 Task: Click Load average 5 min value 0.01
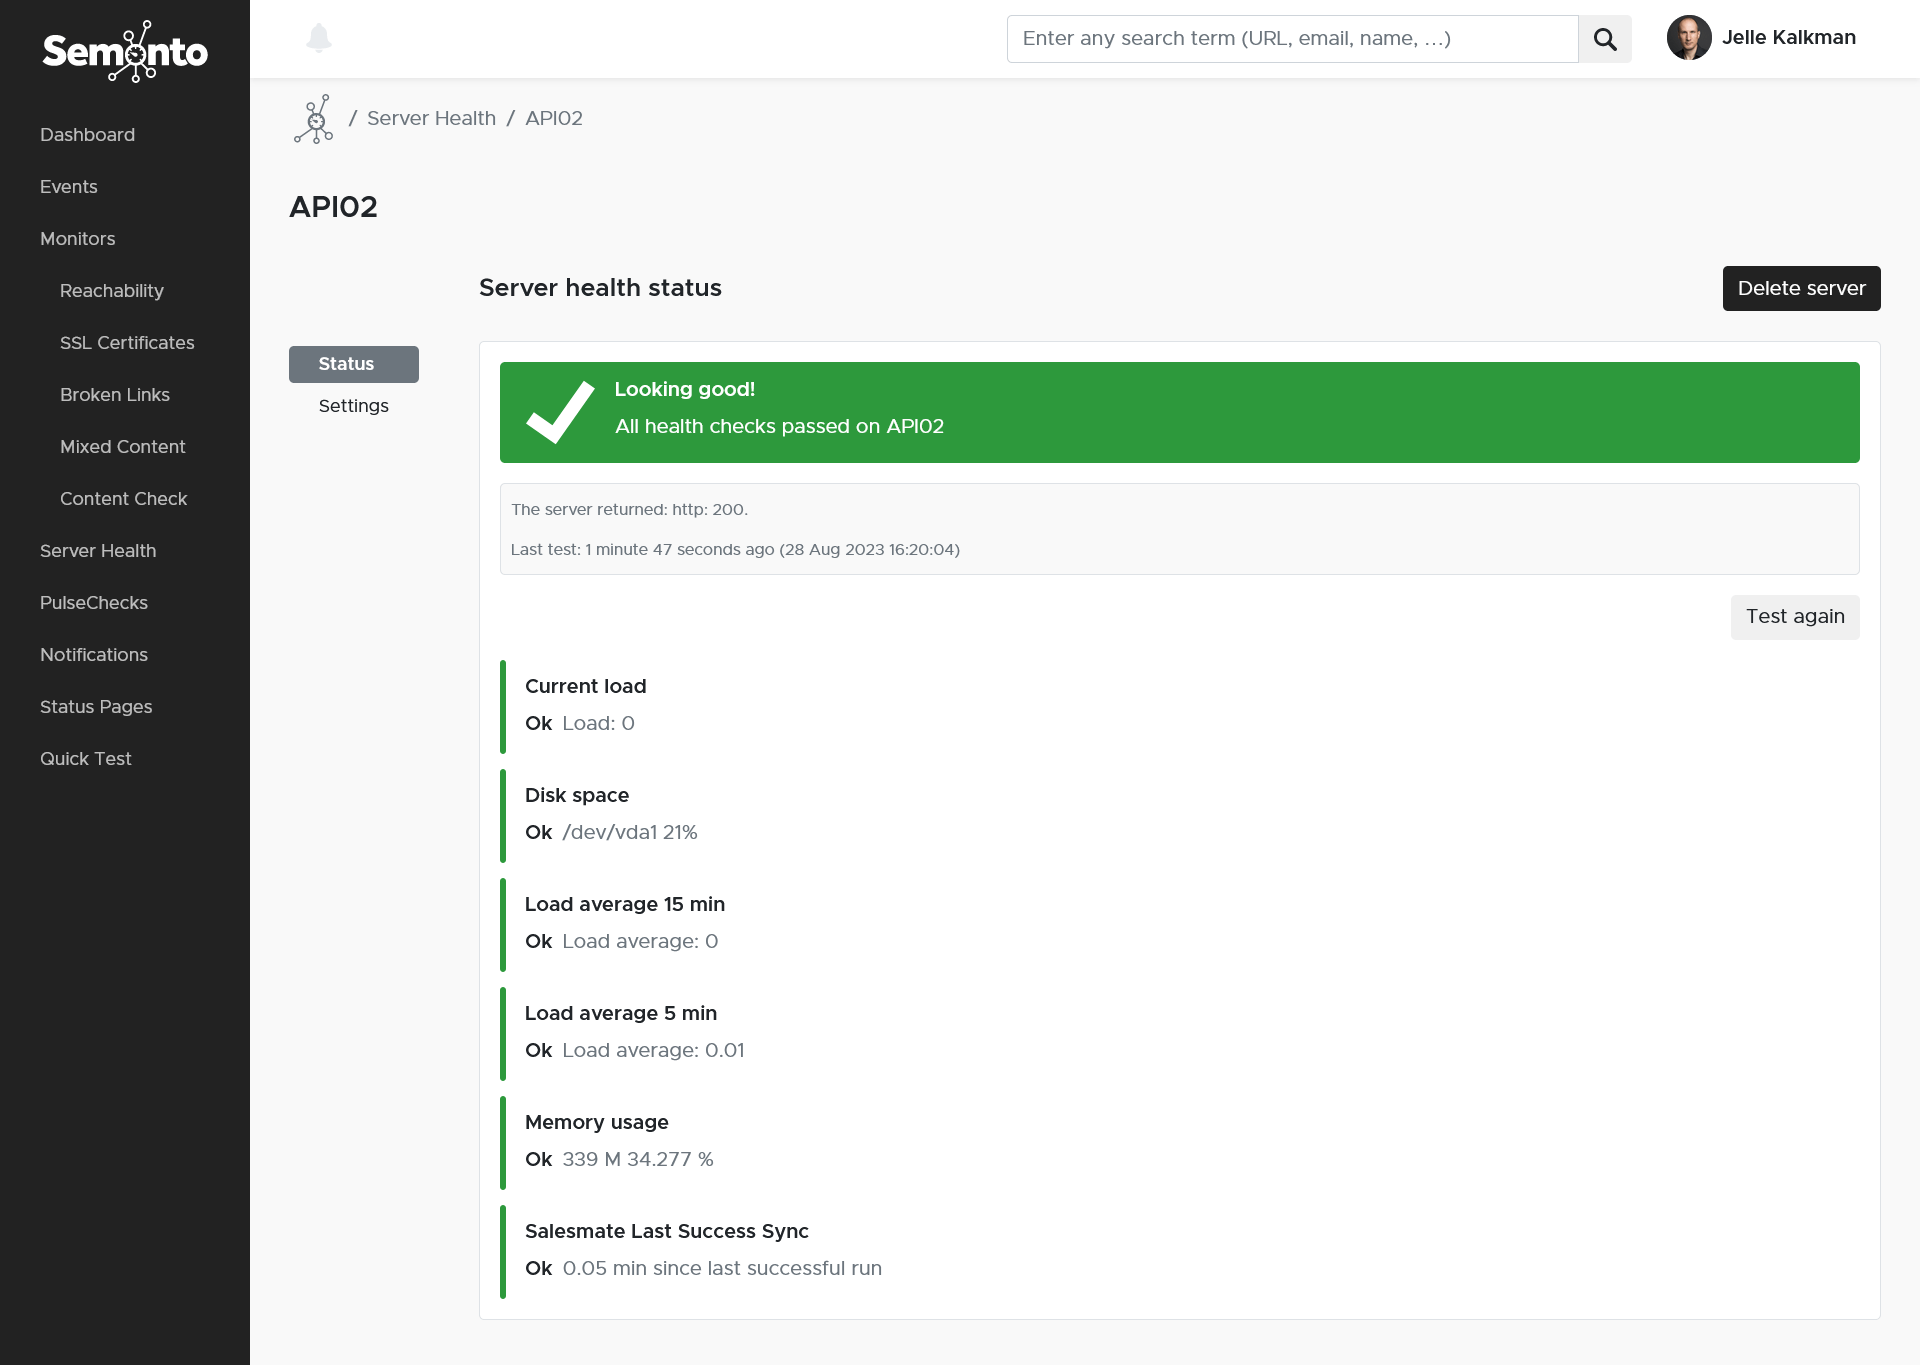pyautogui.click(x=653, y=1050)
